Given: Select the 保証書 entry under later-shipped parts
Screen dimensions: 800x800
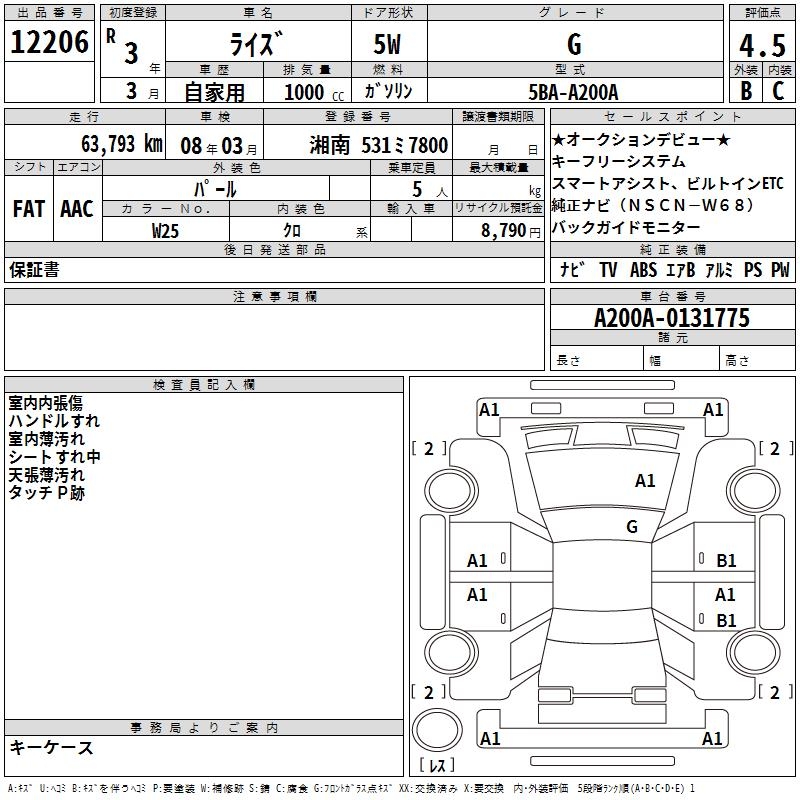Looking at the screenshot, I should [34, 270].
